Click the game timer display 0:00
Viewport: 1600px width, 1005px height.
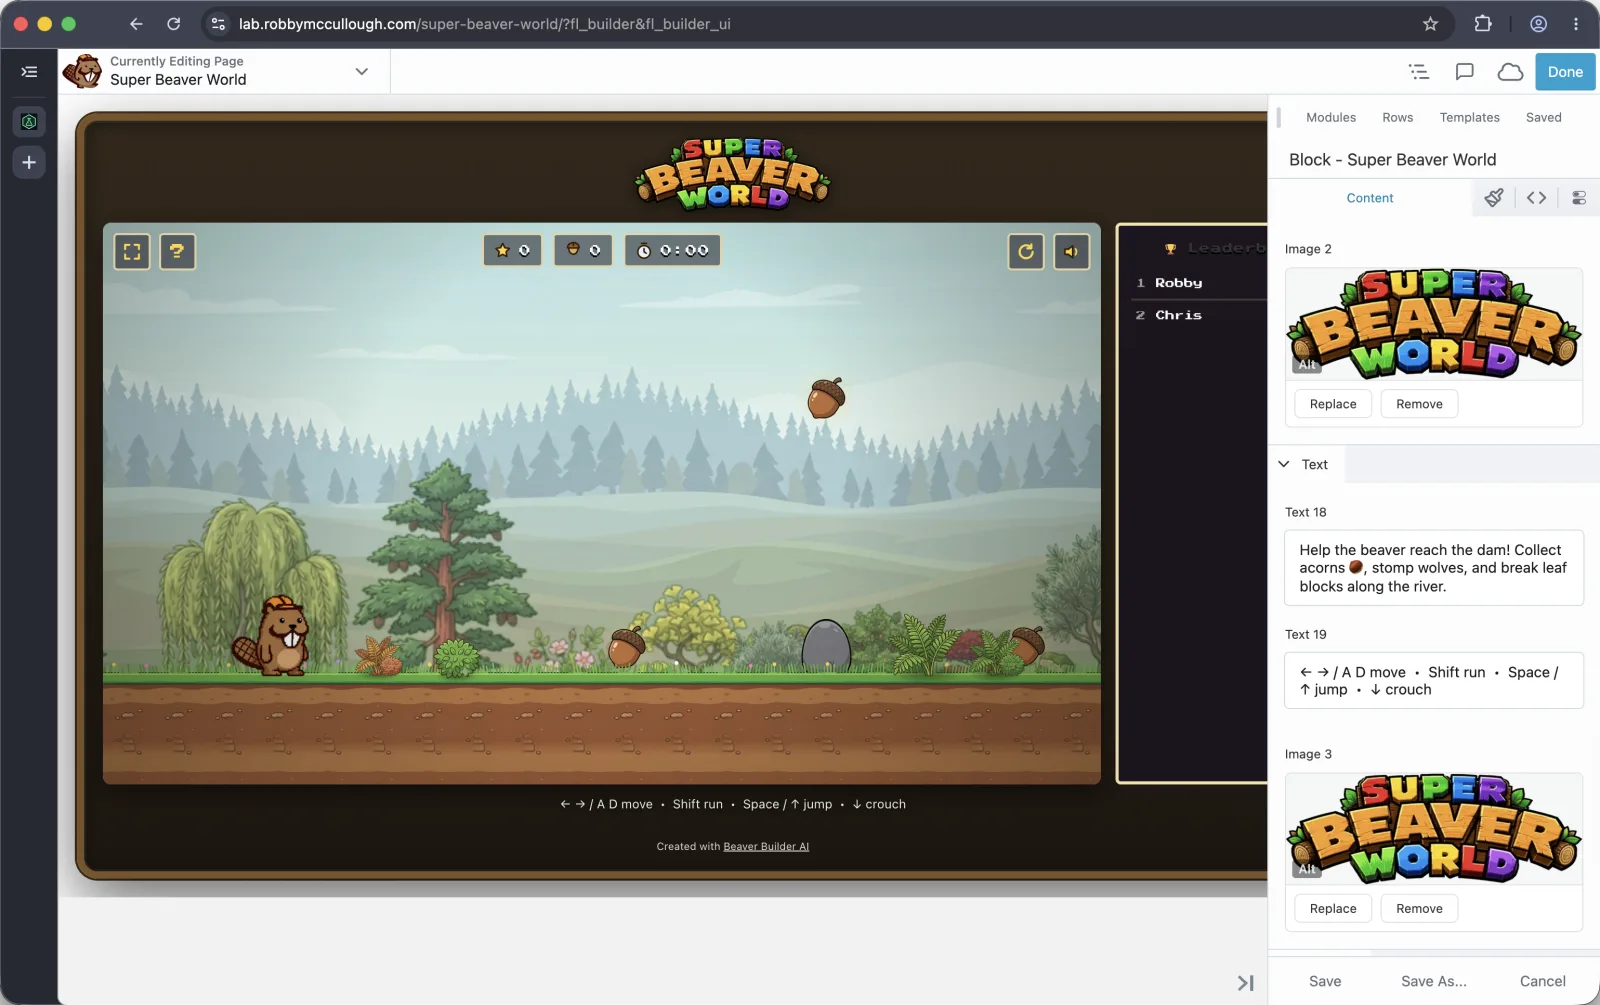(x=673, y=250)
